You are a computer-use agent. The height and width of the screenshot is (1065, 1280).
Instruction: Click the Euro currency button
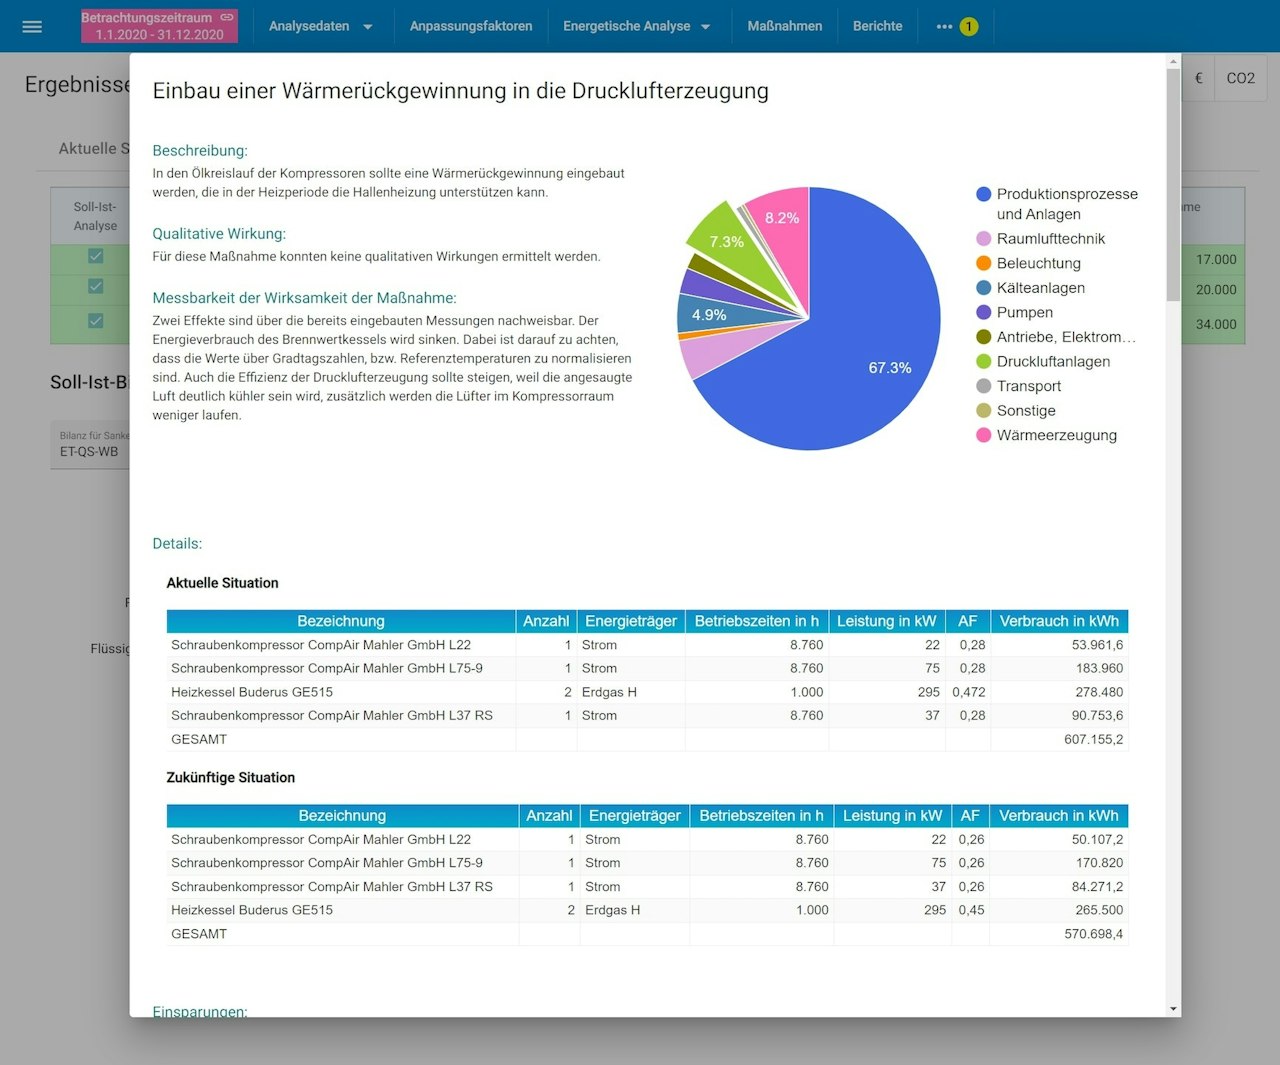(x=1198, y=78)
